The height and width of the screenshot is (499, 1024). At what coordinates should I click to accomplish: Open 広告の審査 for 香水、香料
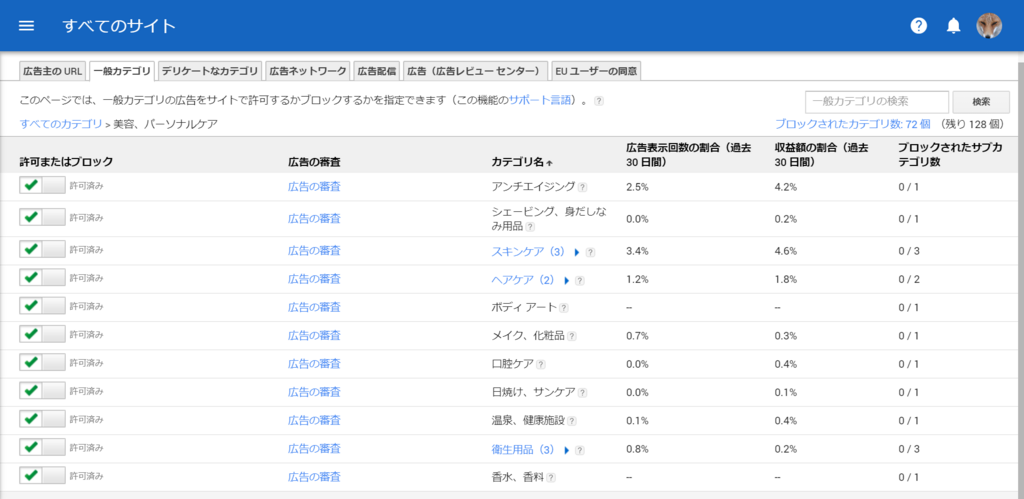[314, 477]
